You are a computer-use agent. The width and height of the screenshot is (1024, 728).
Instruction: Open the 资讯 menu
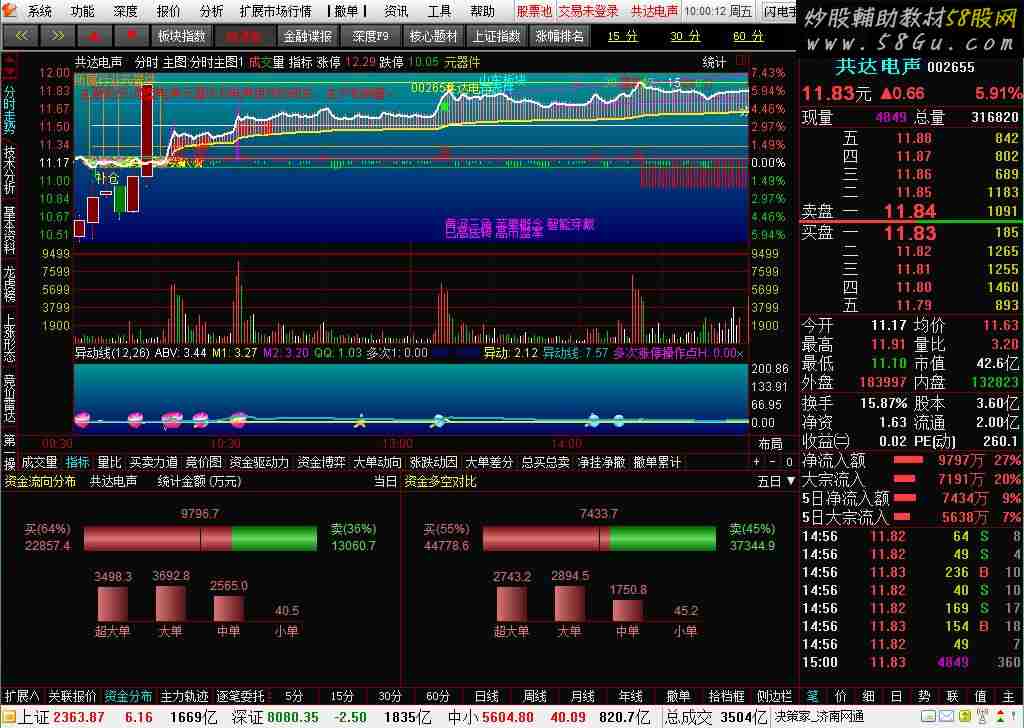coord(396,11)
